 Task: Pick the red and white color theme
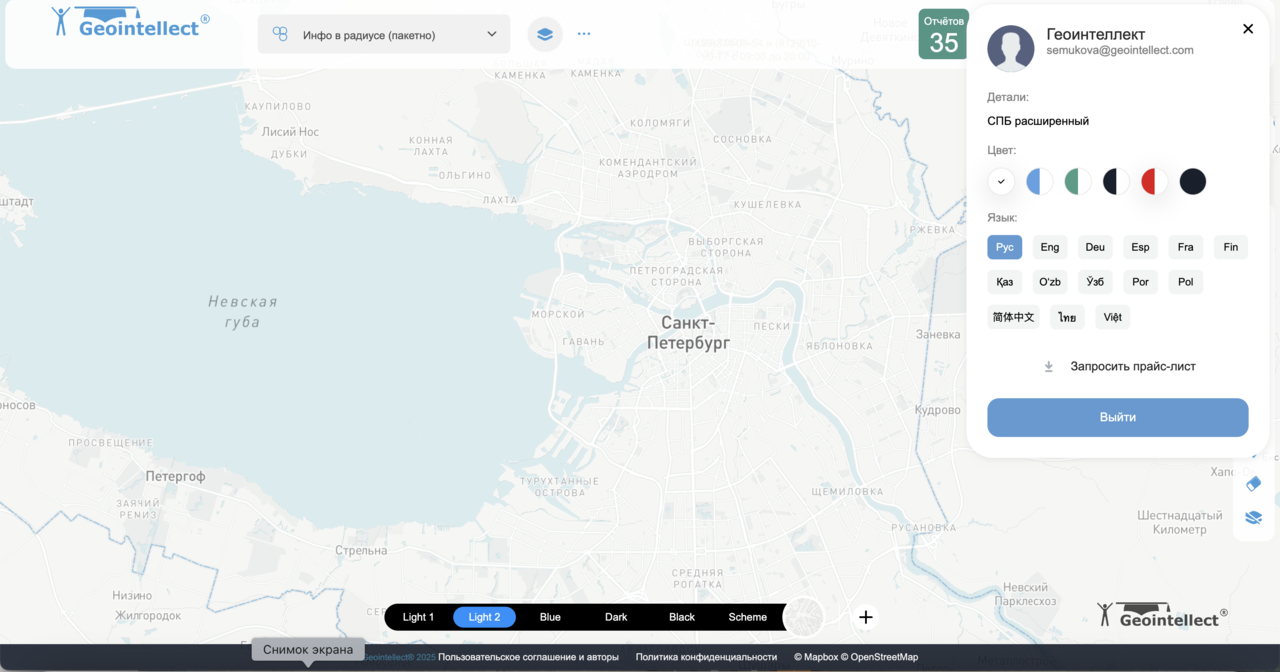coord(1154,181)
